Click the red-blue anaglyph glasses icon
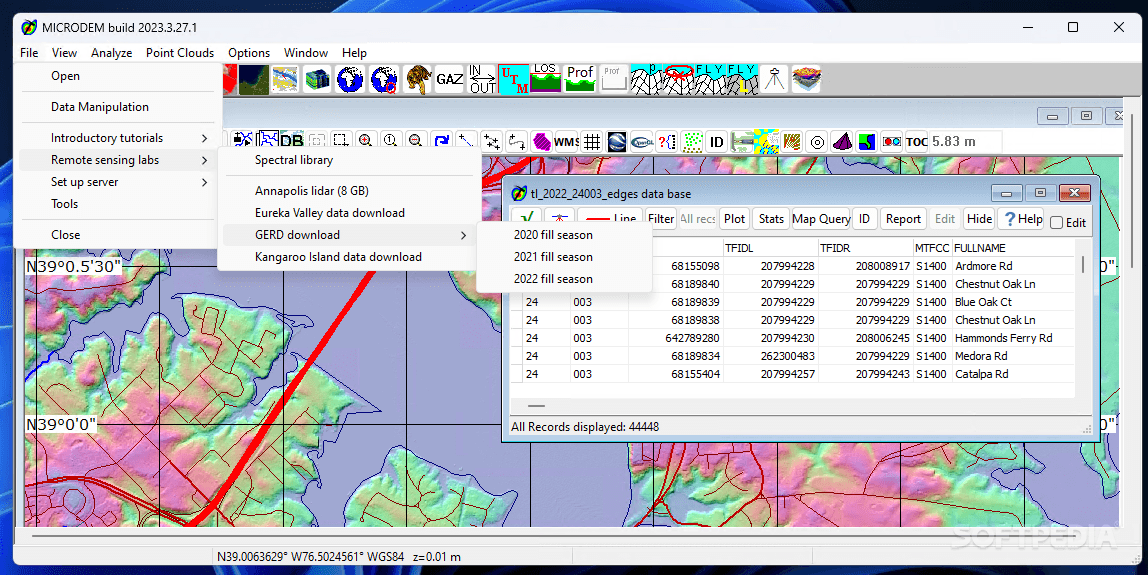 click(892, 141)
